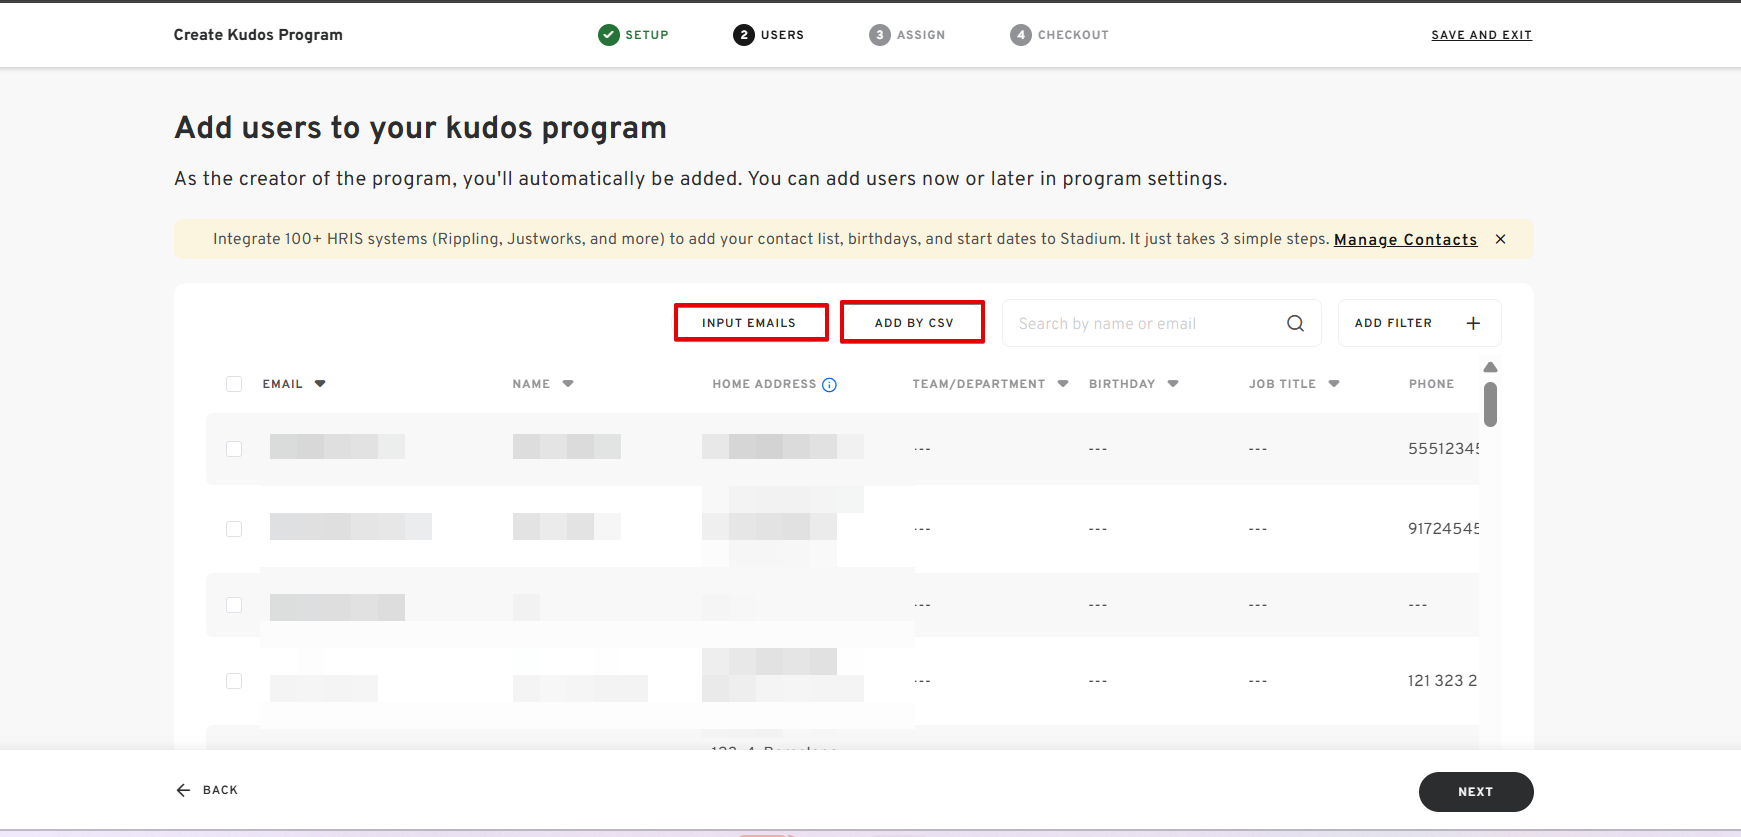Image resolution: width=1741 pixels, height=837 pixels.
Task: Click the scrollbar up arrow in table
Action: [1490, 367]
